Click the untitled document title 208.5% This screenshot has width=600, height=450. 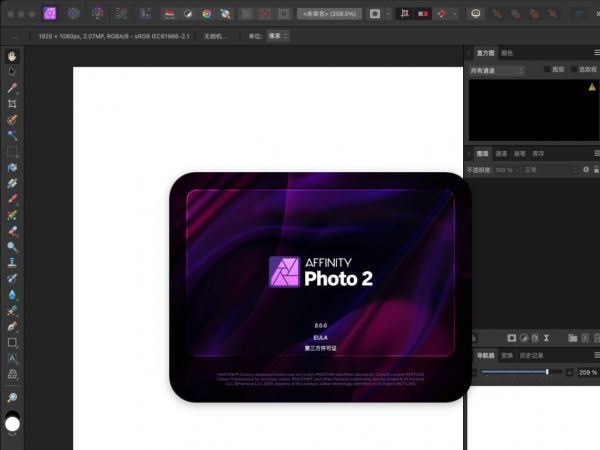pyautogui.click(x=329, y=14)
